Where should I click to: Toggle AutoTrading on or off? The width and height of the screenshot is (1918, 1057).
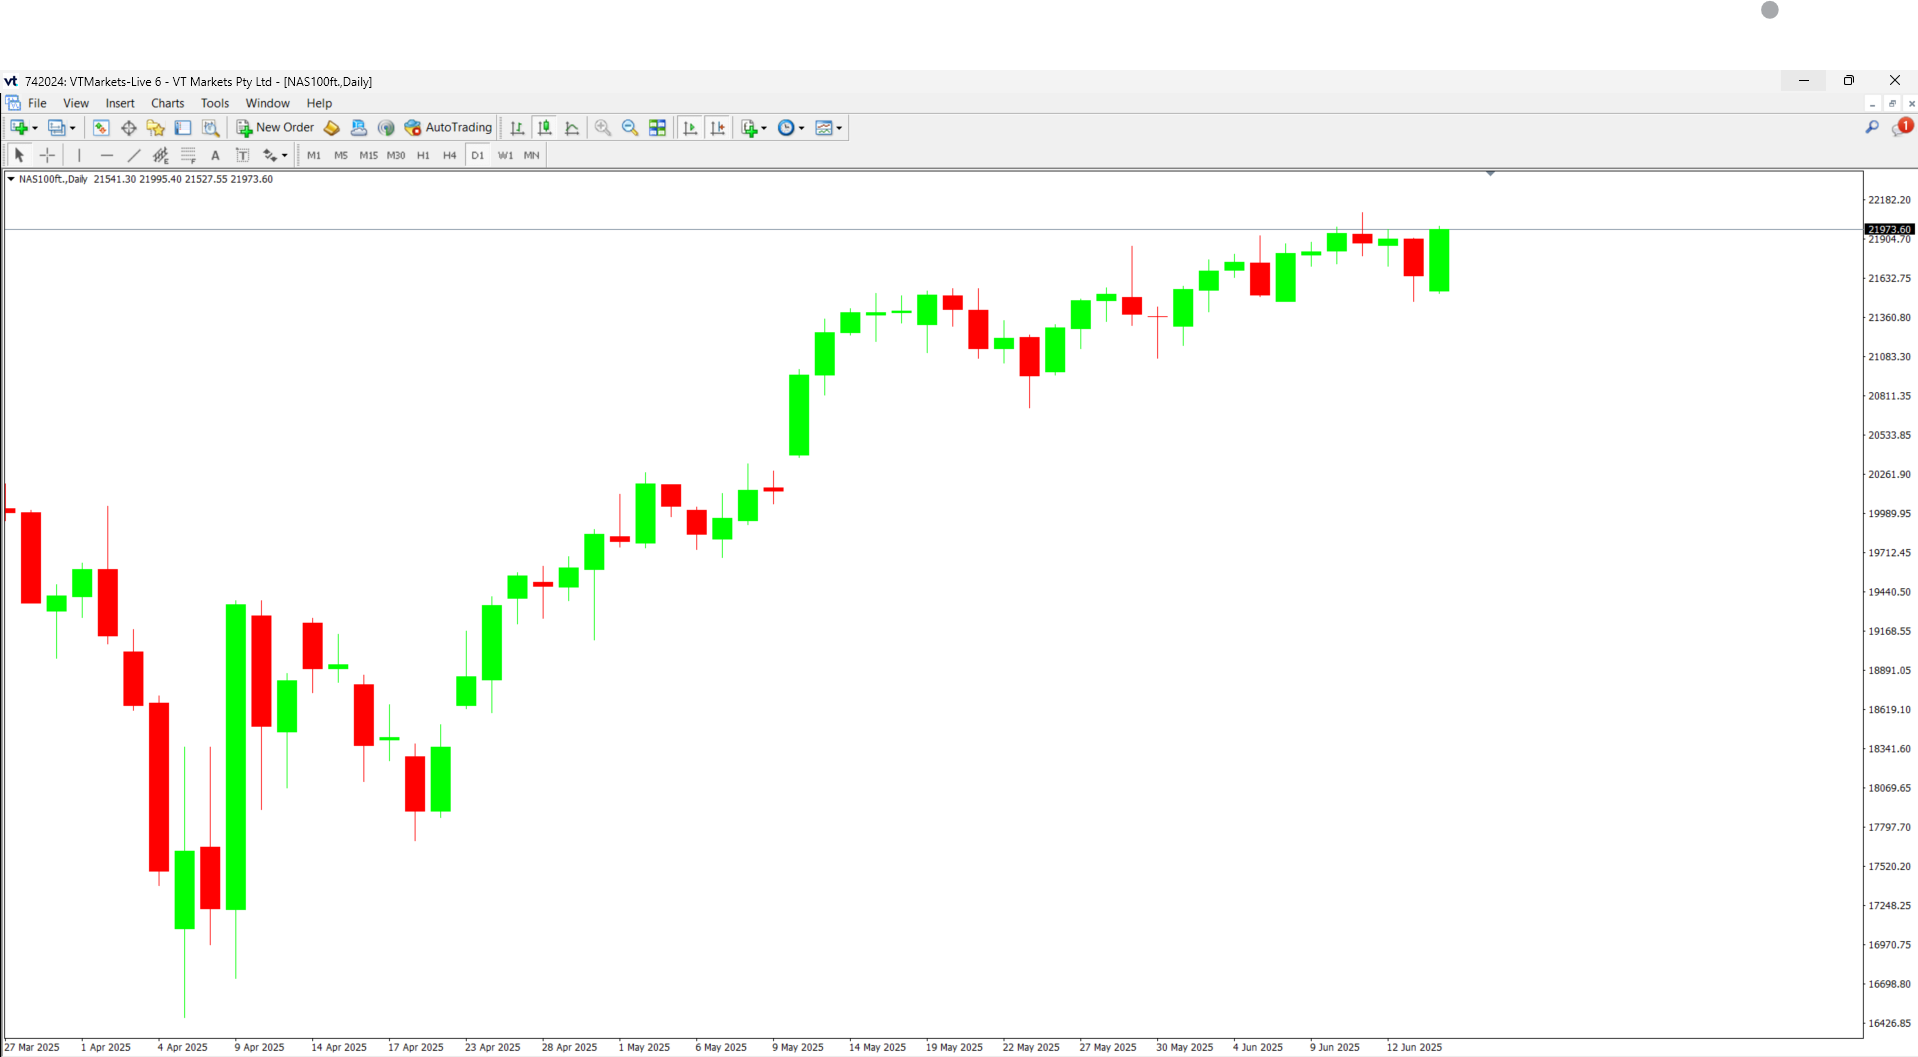pyautogui.click(x=448, y=128)
